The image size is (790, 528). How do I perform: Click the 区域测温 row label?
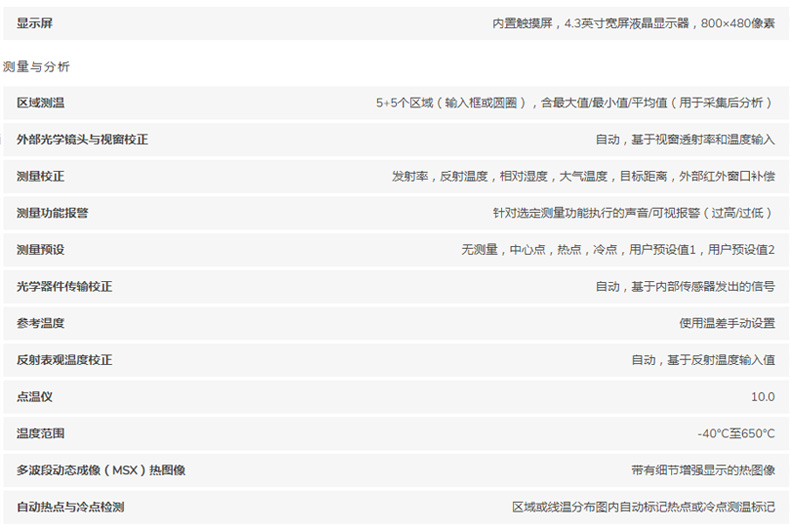40,103
